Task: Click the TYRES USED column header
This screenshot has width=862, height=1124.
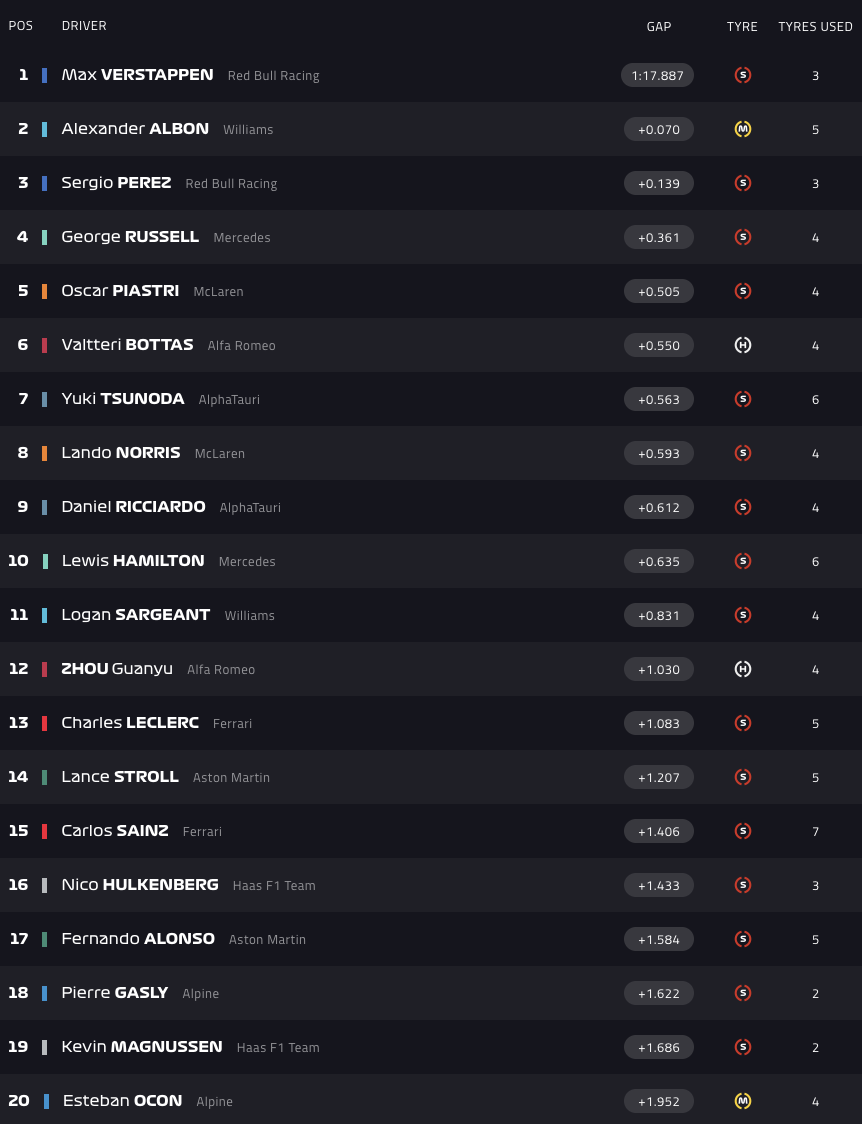Action: (815, 27)
